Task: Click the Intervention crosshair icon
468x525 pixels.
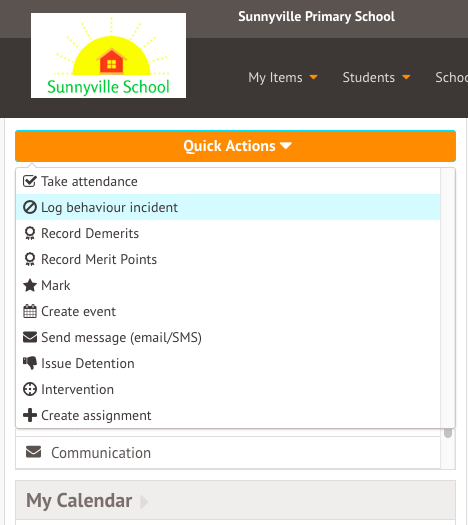Action: point(30,389)
